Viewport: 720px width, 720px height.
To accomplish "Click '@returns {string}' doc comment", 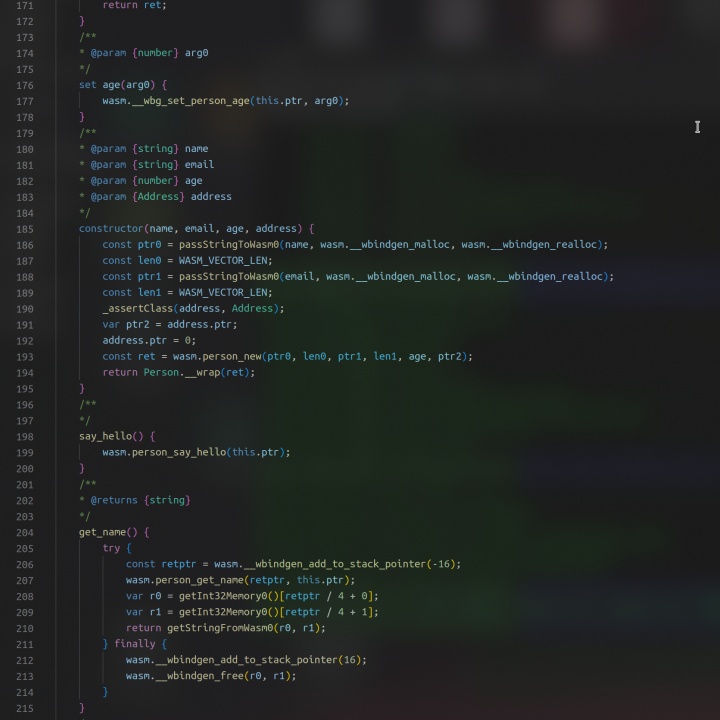I will coord(141,500).
